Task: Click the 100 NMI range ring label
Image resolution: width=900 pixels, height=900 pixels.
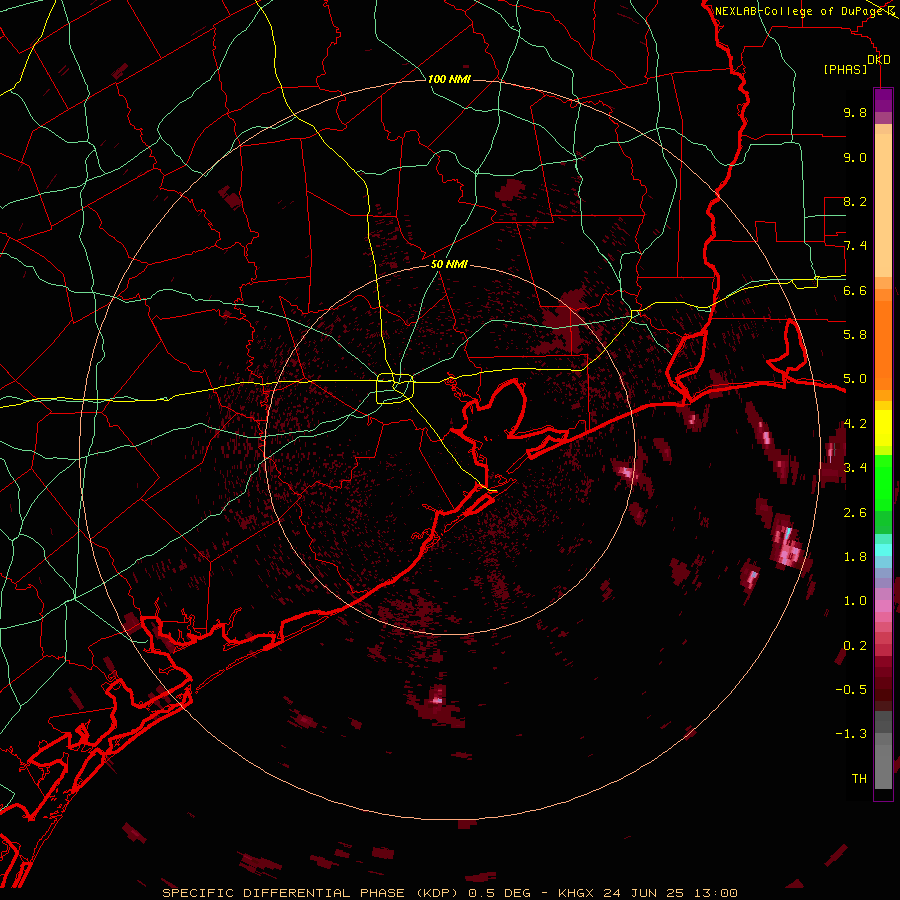Action: [x=449, y=79]
